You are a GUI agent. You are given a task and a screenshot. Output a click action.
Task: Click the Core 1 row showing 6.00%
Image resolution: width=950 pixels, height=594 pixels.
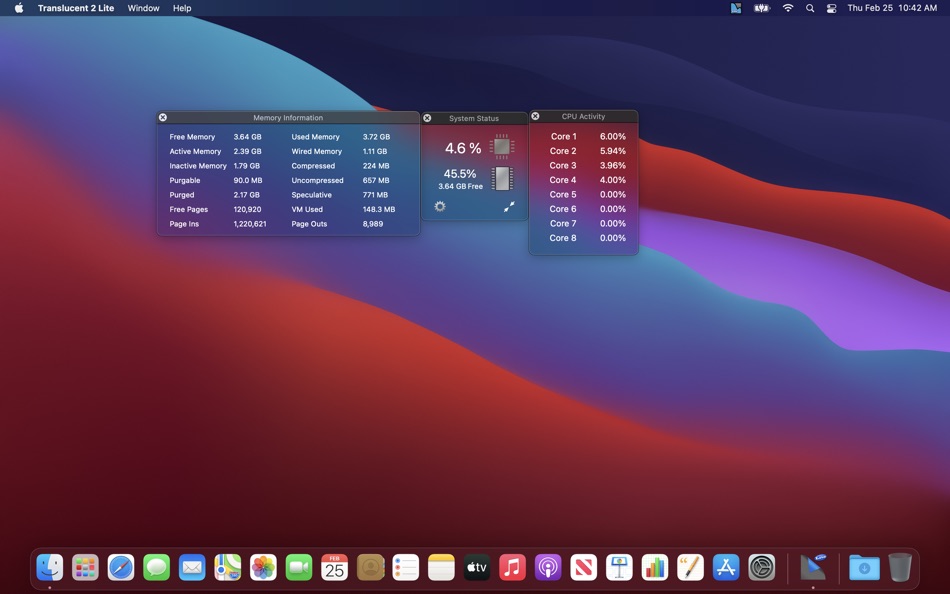pyautogui.click(x=587, y=136)
